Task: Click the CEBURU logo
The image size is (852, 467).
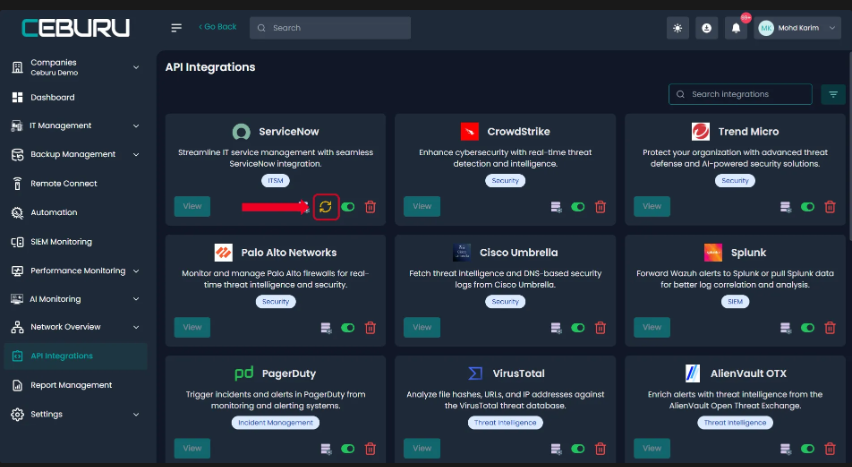Action: pos(76,28)
